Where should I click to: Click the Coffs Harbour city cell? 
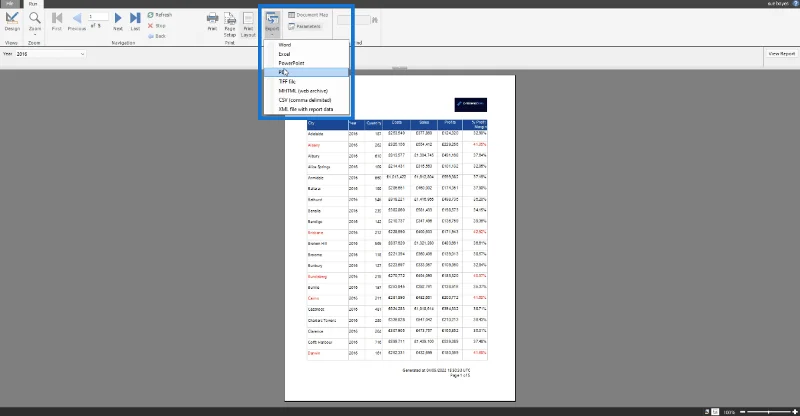[x=328, y=342]
